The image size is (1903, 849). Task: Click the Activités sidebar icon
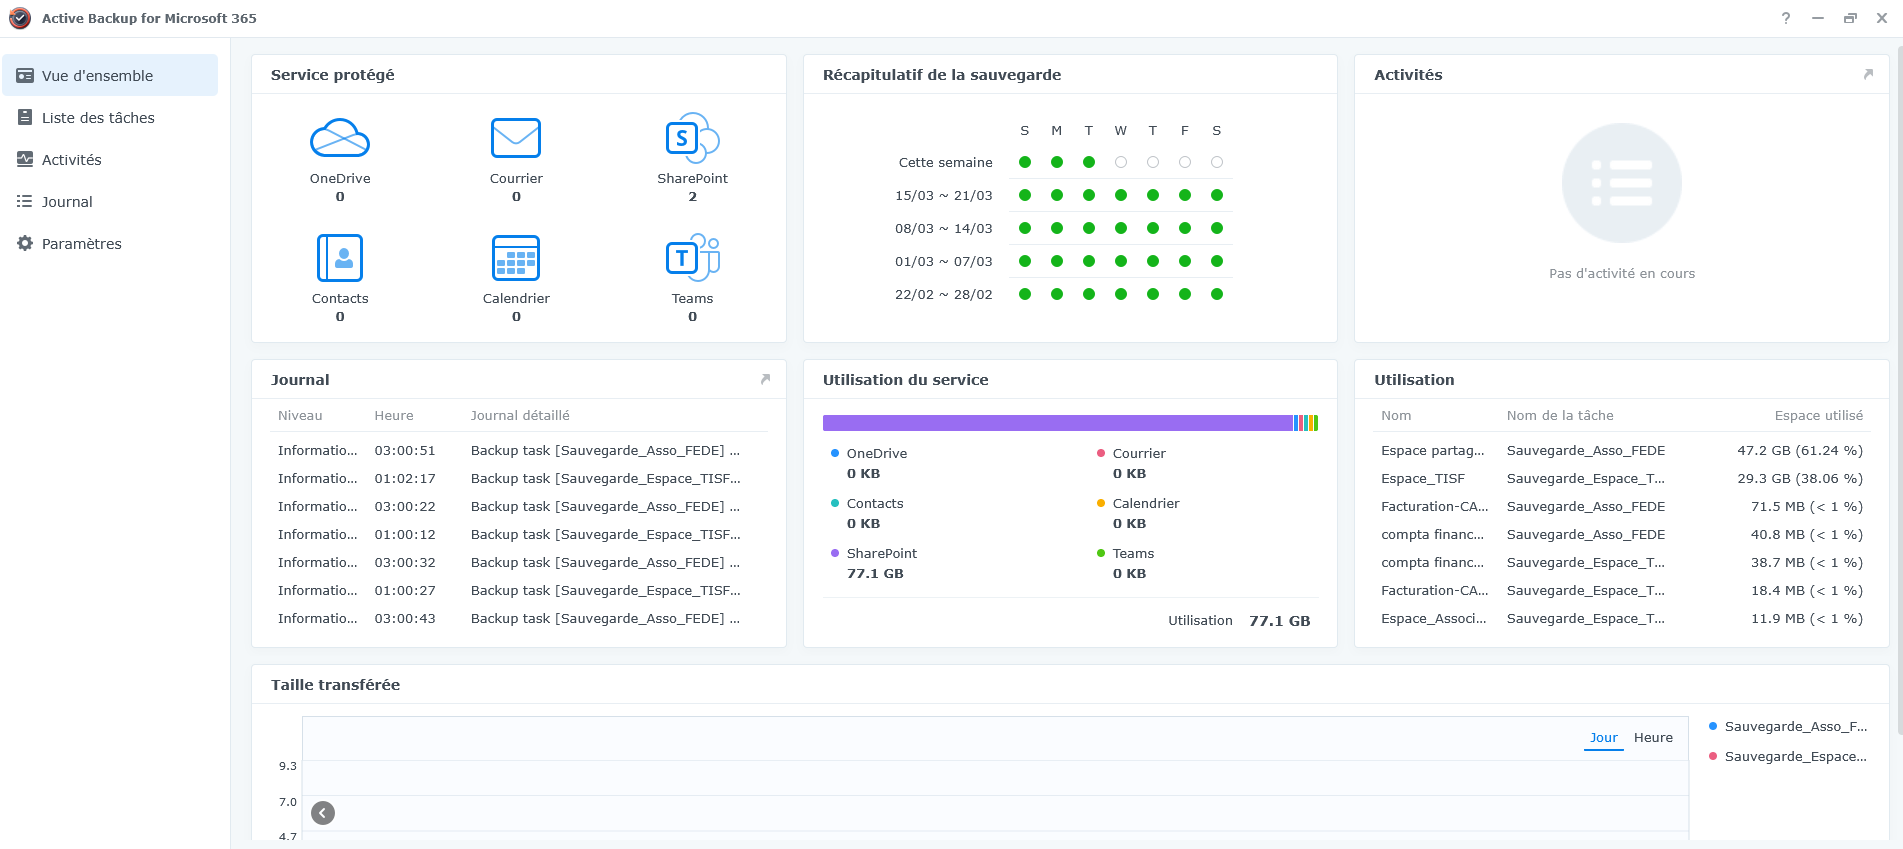point(25,160)
